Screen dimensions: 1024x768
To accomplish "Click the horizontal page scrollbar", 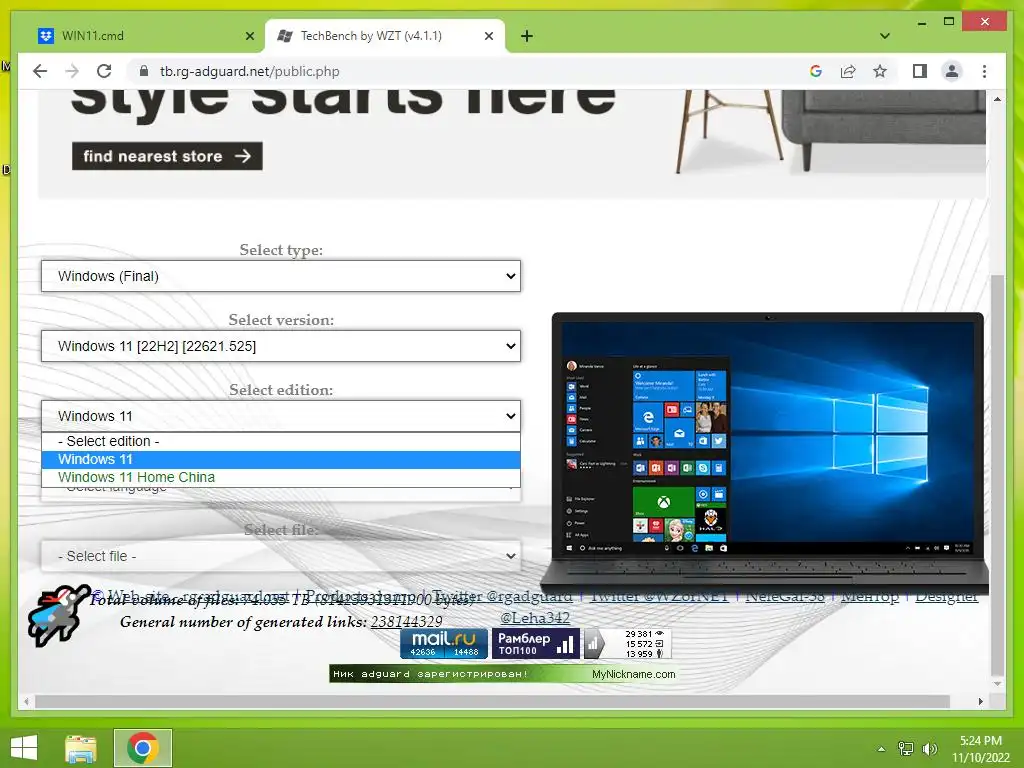I will point(492,701).
